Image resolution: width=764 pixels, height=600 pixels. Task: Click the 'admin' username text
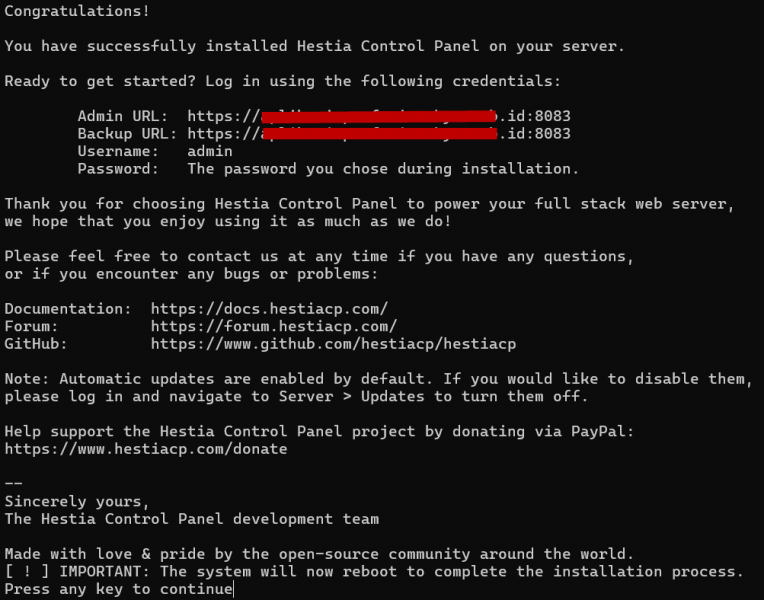click(210, 151)
